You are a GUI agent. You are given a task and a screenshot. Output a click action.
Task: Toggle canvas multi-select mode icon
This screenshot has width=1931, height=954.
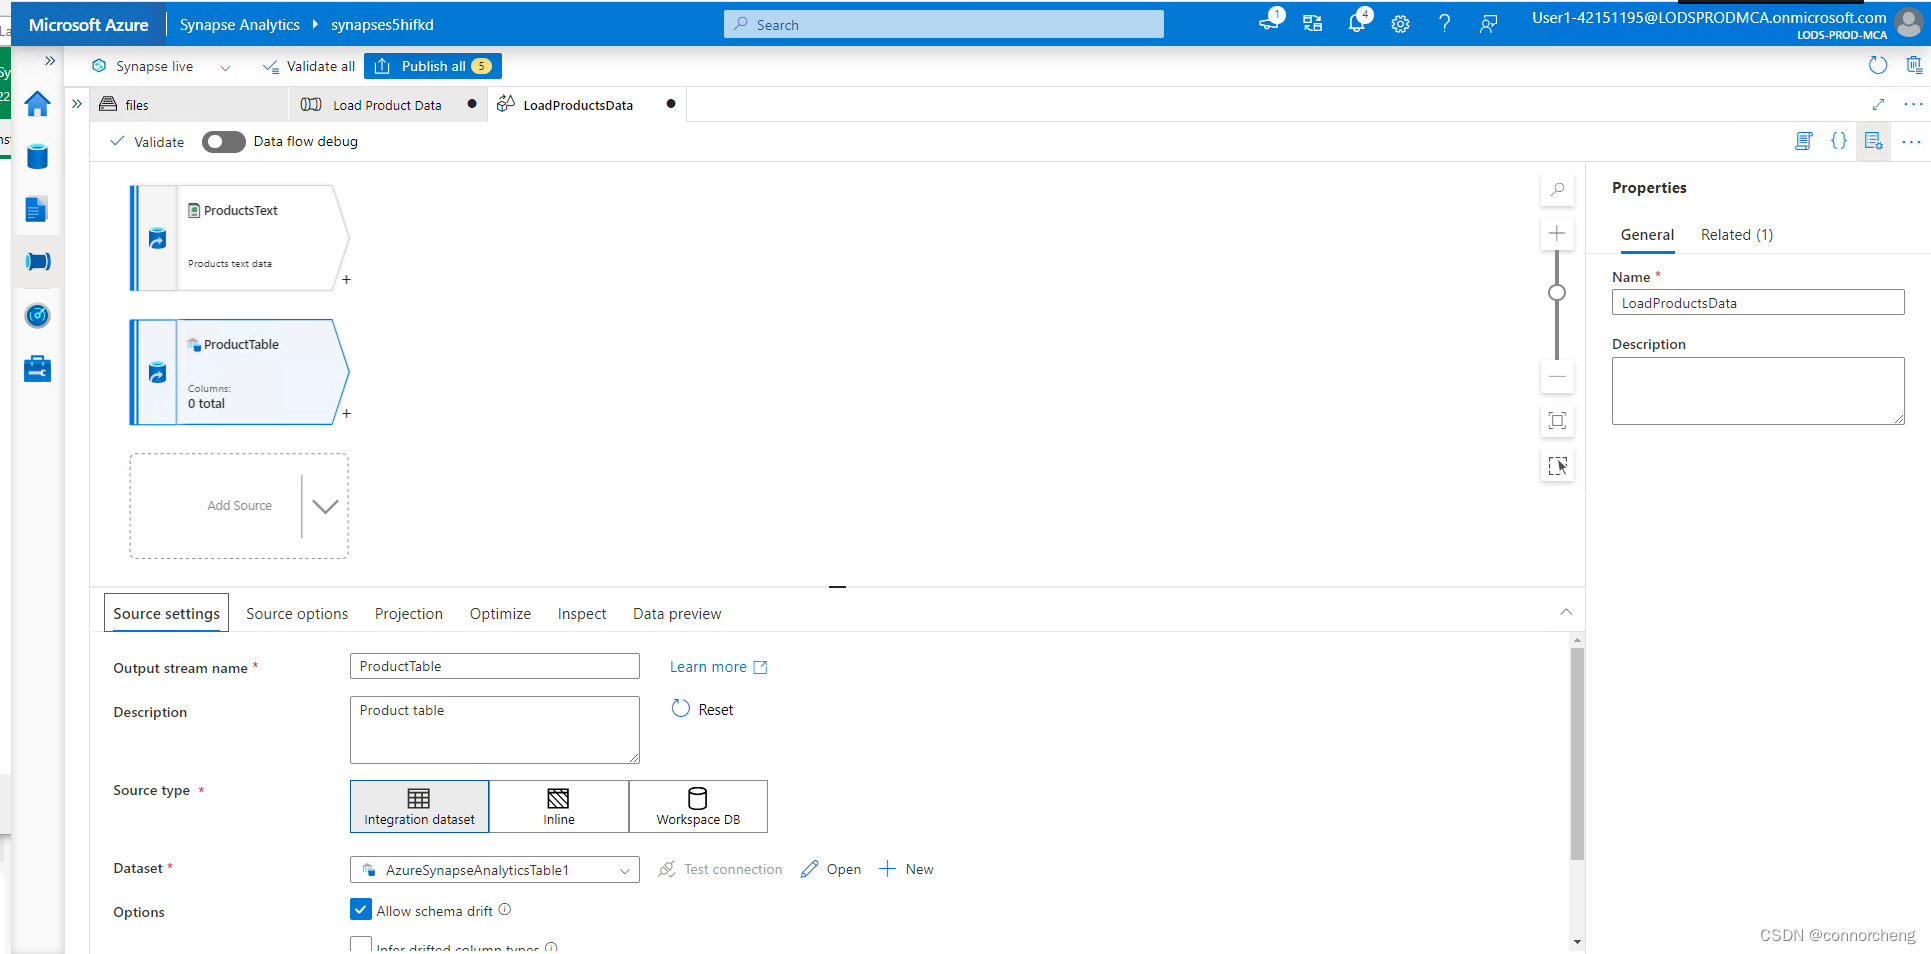pyautogui.click(x=1557, y=466)
